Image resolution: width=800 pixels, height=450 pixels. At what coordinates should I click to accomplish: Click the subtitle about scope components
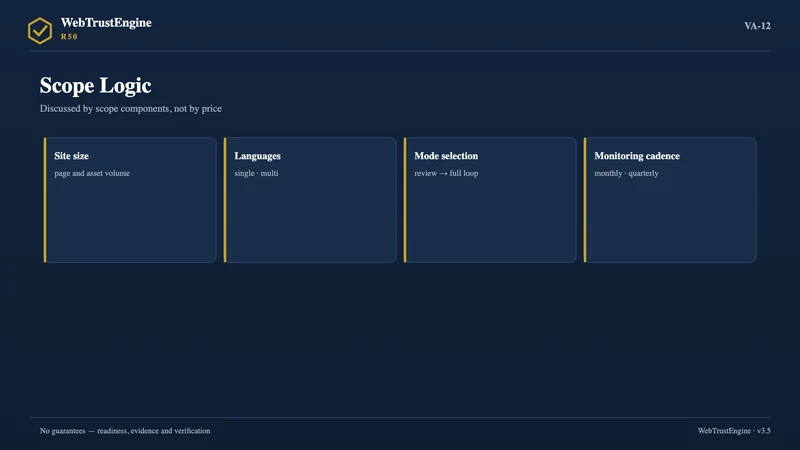(131, 109)
